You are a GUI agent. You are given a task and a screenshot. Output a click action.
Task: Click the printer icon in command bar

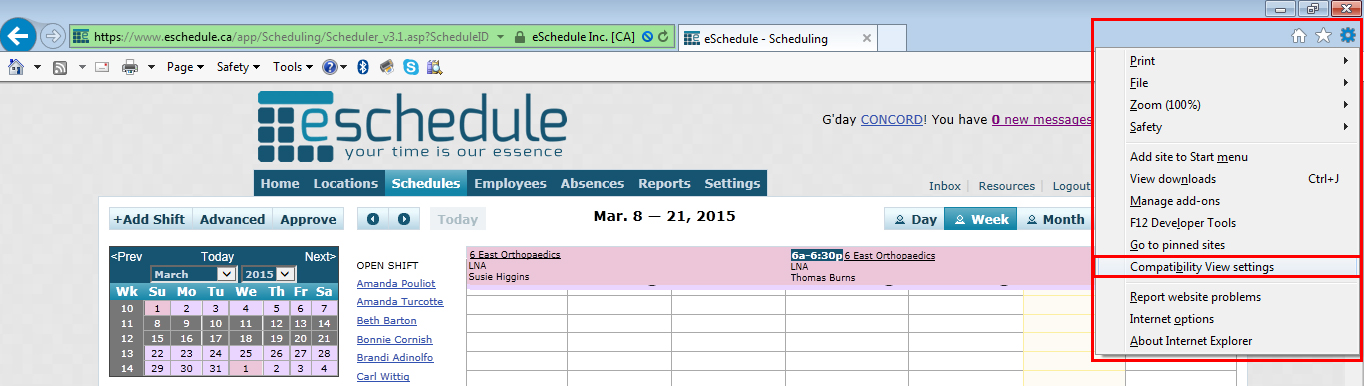pyautogui.click(x=129, y=67)
